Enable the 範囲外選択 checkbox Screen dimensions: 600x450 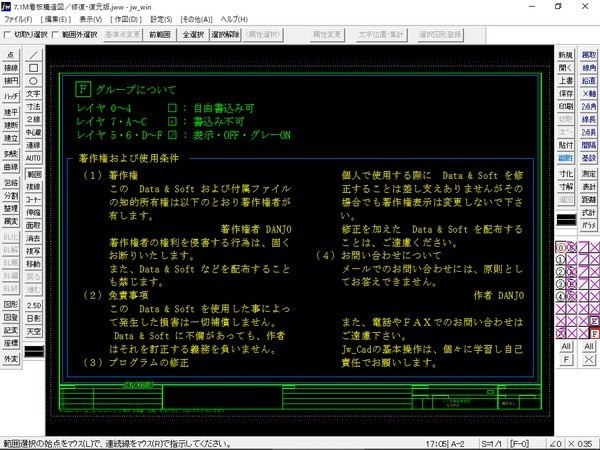[x=55, y=35]
